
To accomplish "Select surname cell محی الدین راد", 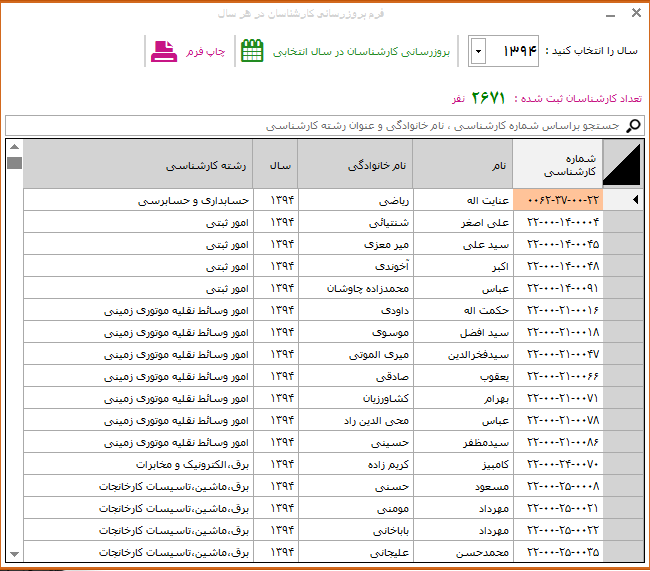I will pyautogui.click(x=356, y=420).
